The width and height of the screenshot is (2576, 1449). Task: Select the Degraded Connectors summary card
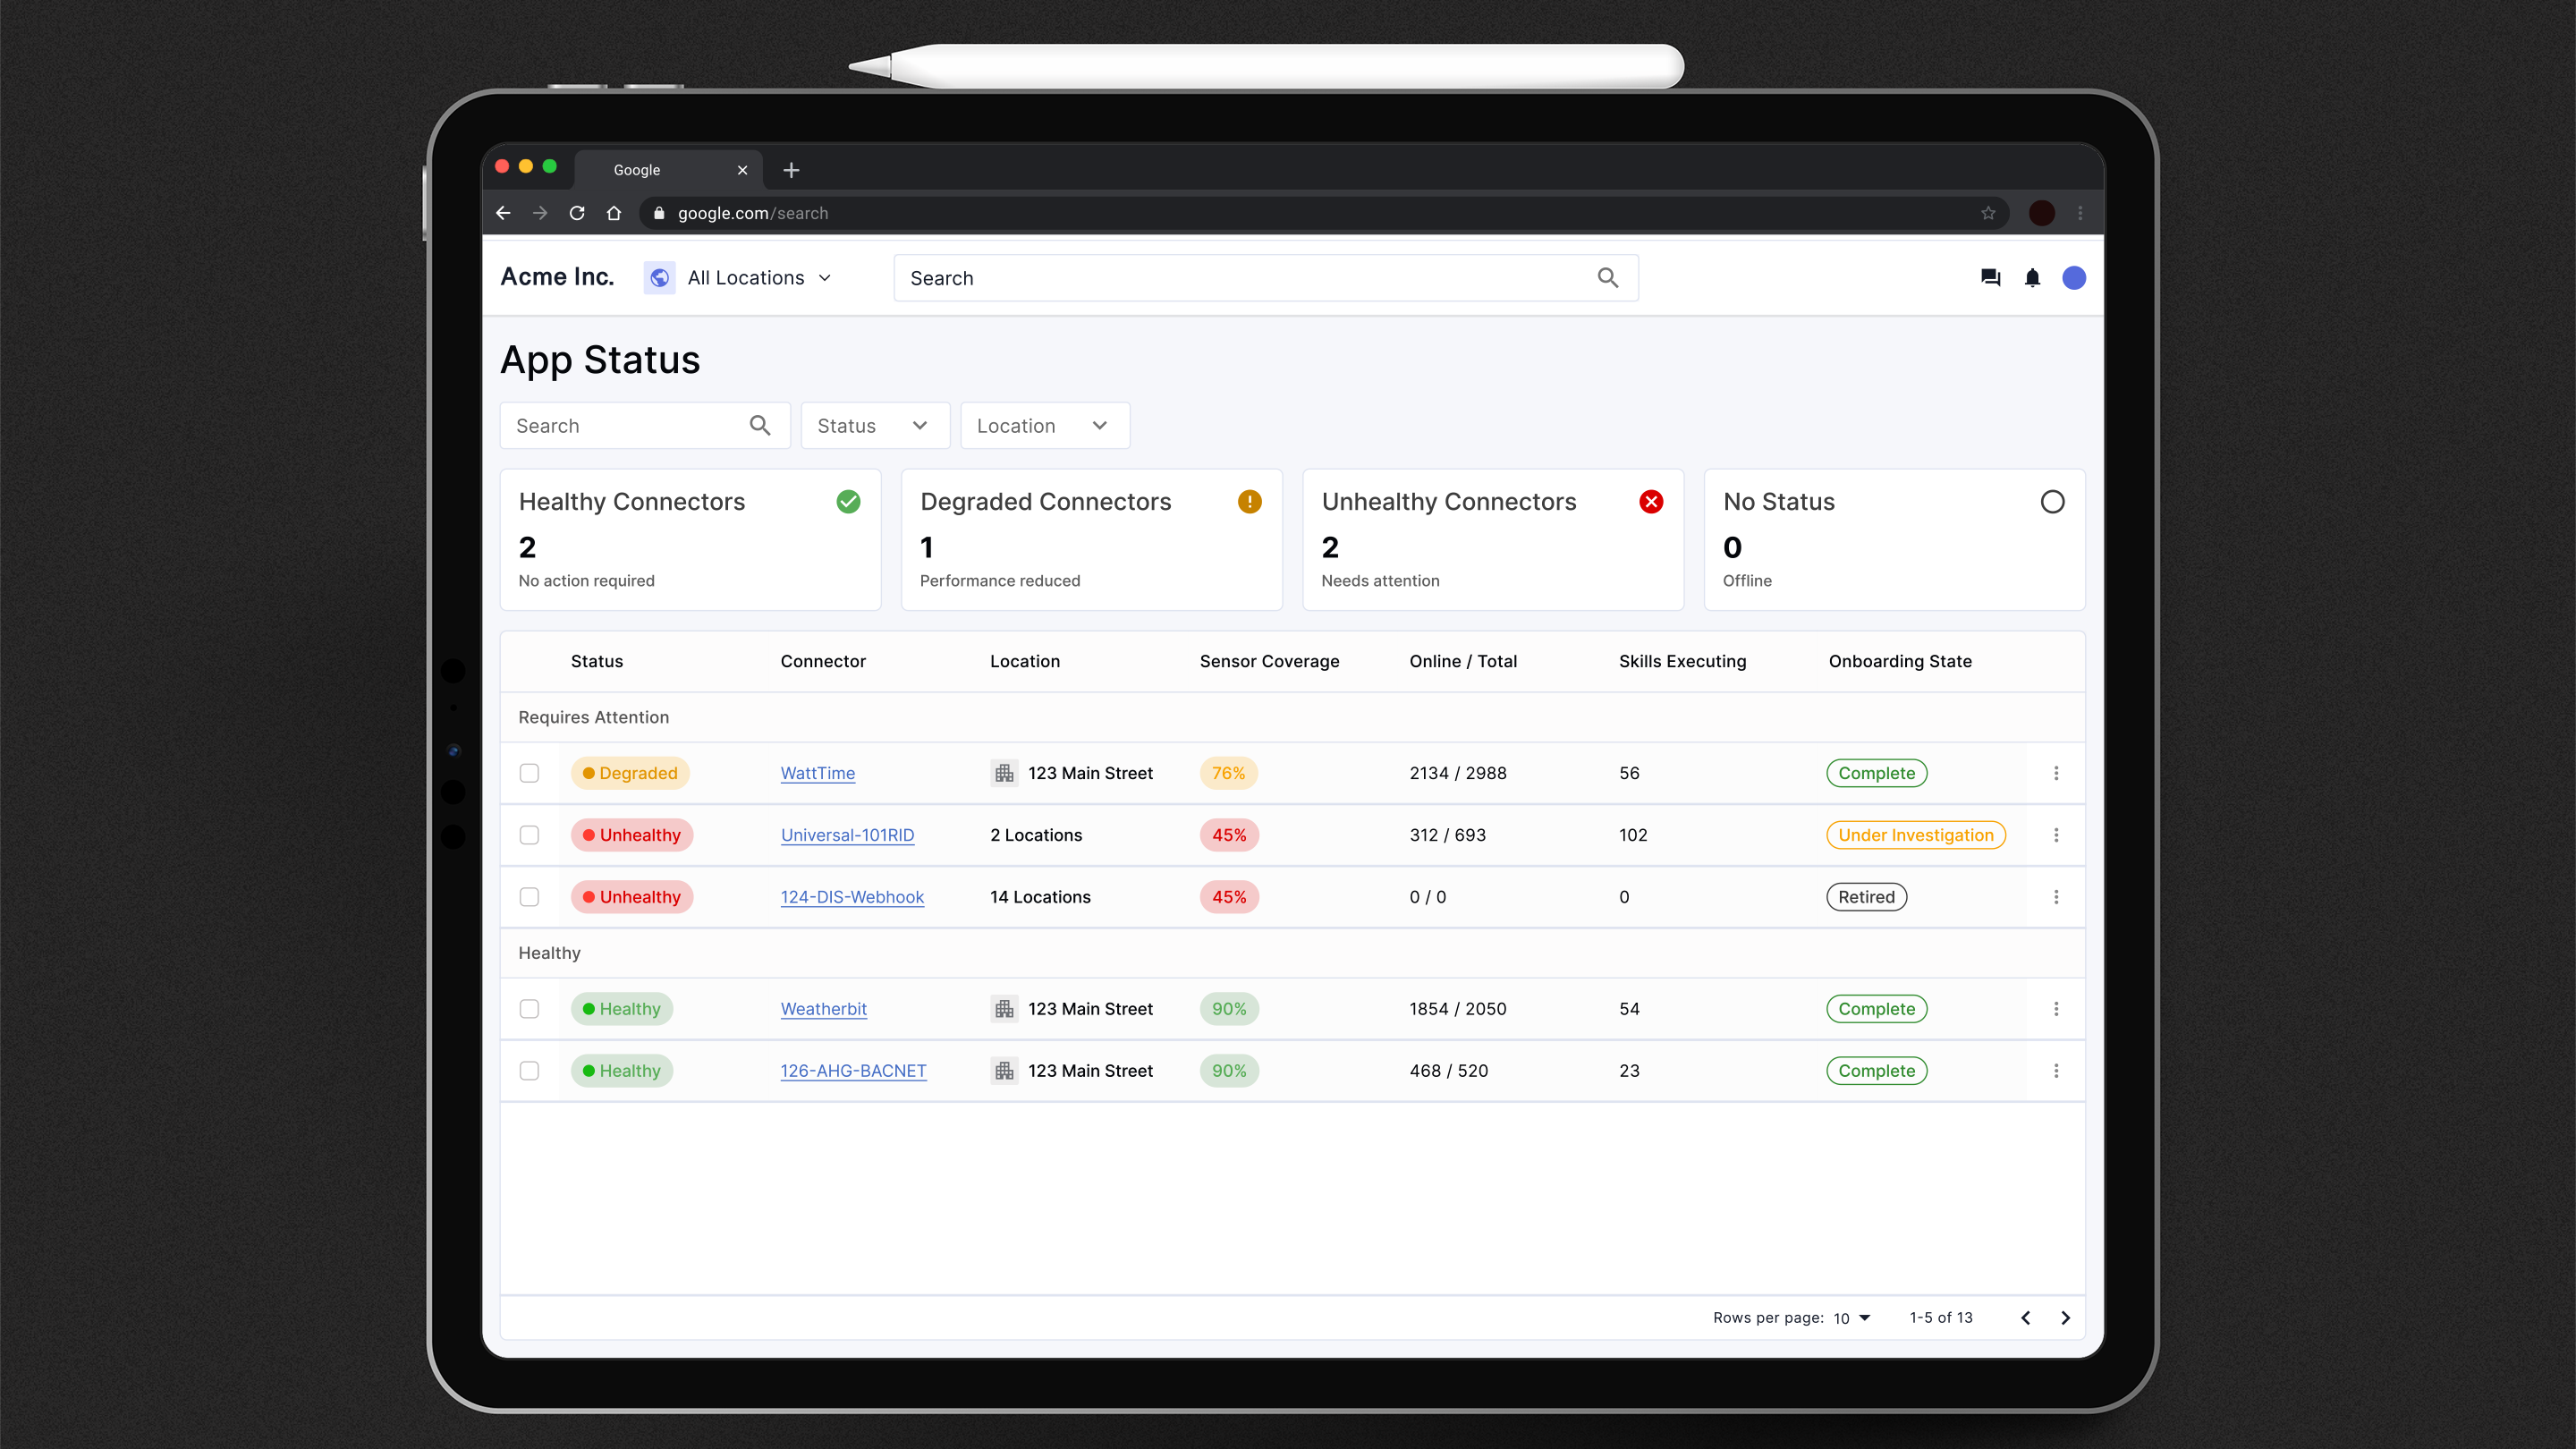(1092, 540)
